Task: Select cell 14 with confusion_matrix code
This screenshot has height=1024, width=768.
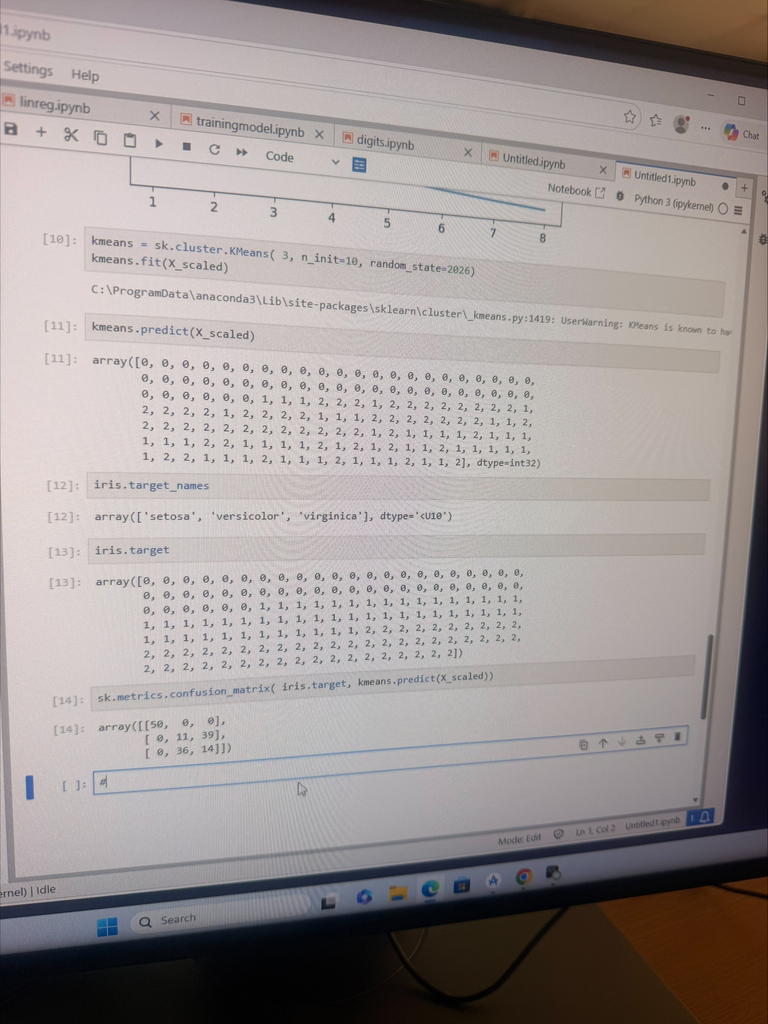Action: (392, 683)
